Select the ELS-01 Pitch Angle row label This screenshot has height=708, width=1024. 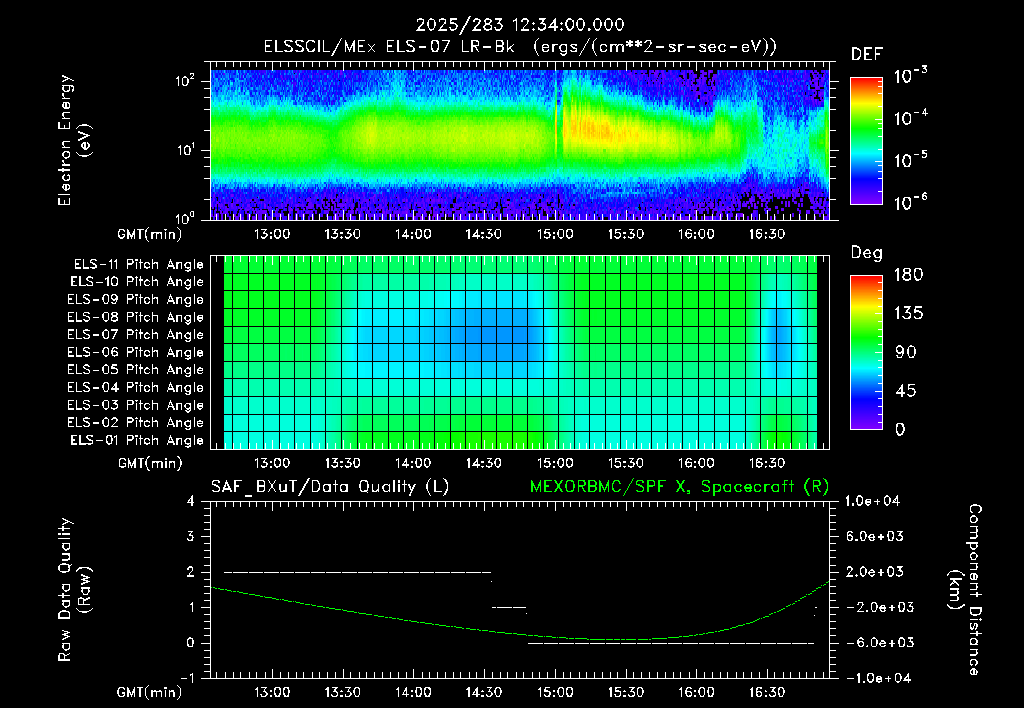pos(137,440)
